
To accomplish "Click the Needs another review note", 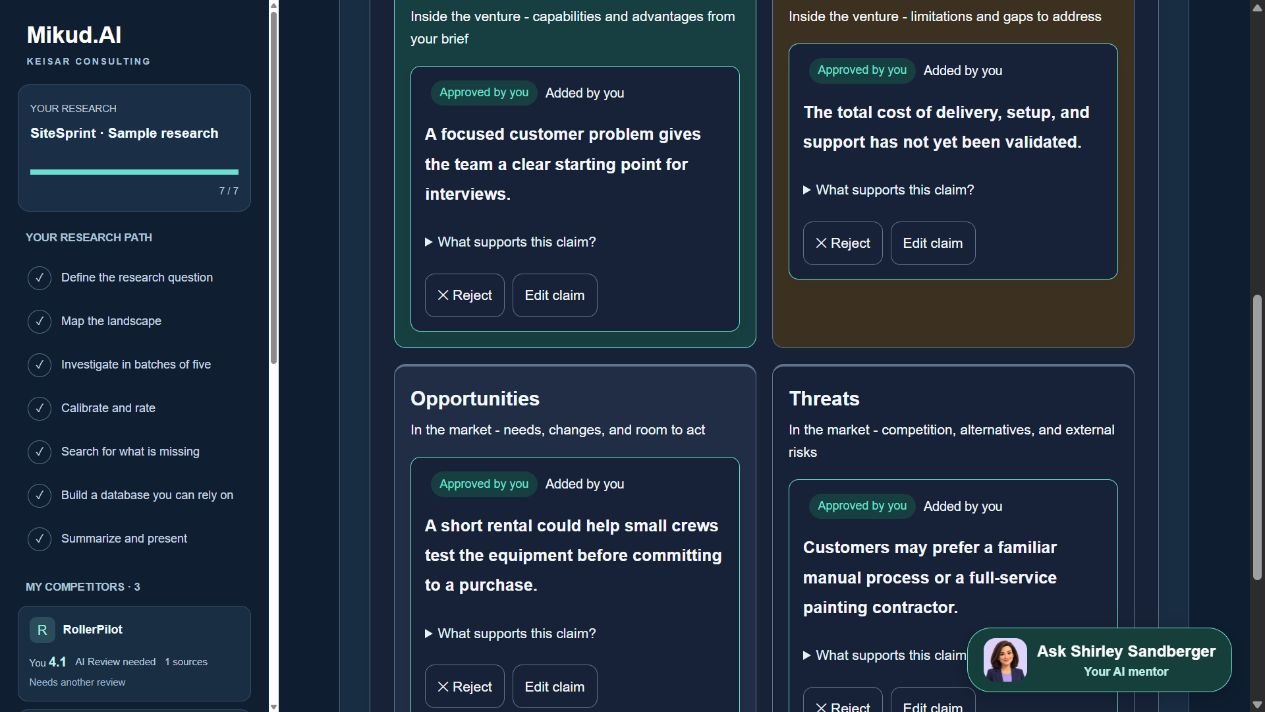I will (x=77, y=682).
